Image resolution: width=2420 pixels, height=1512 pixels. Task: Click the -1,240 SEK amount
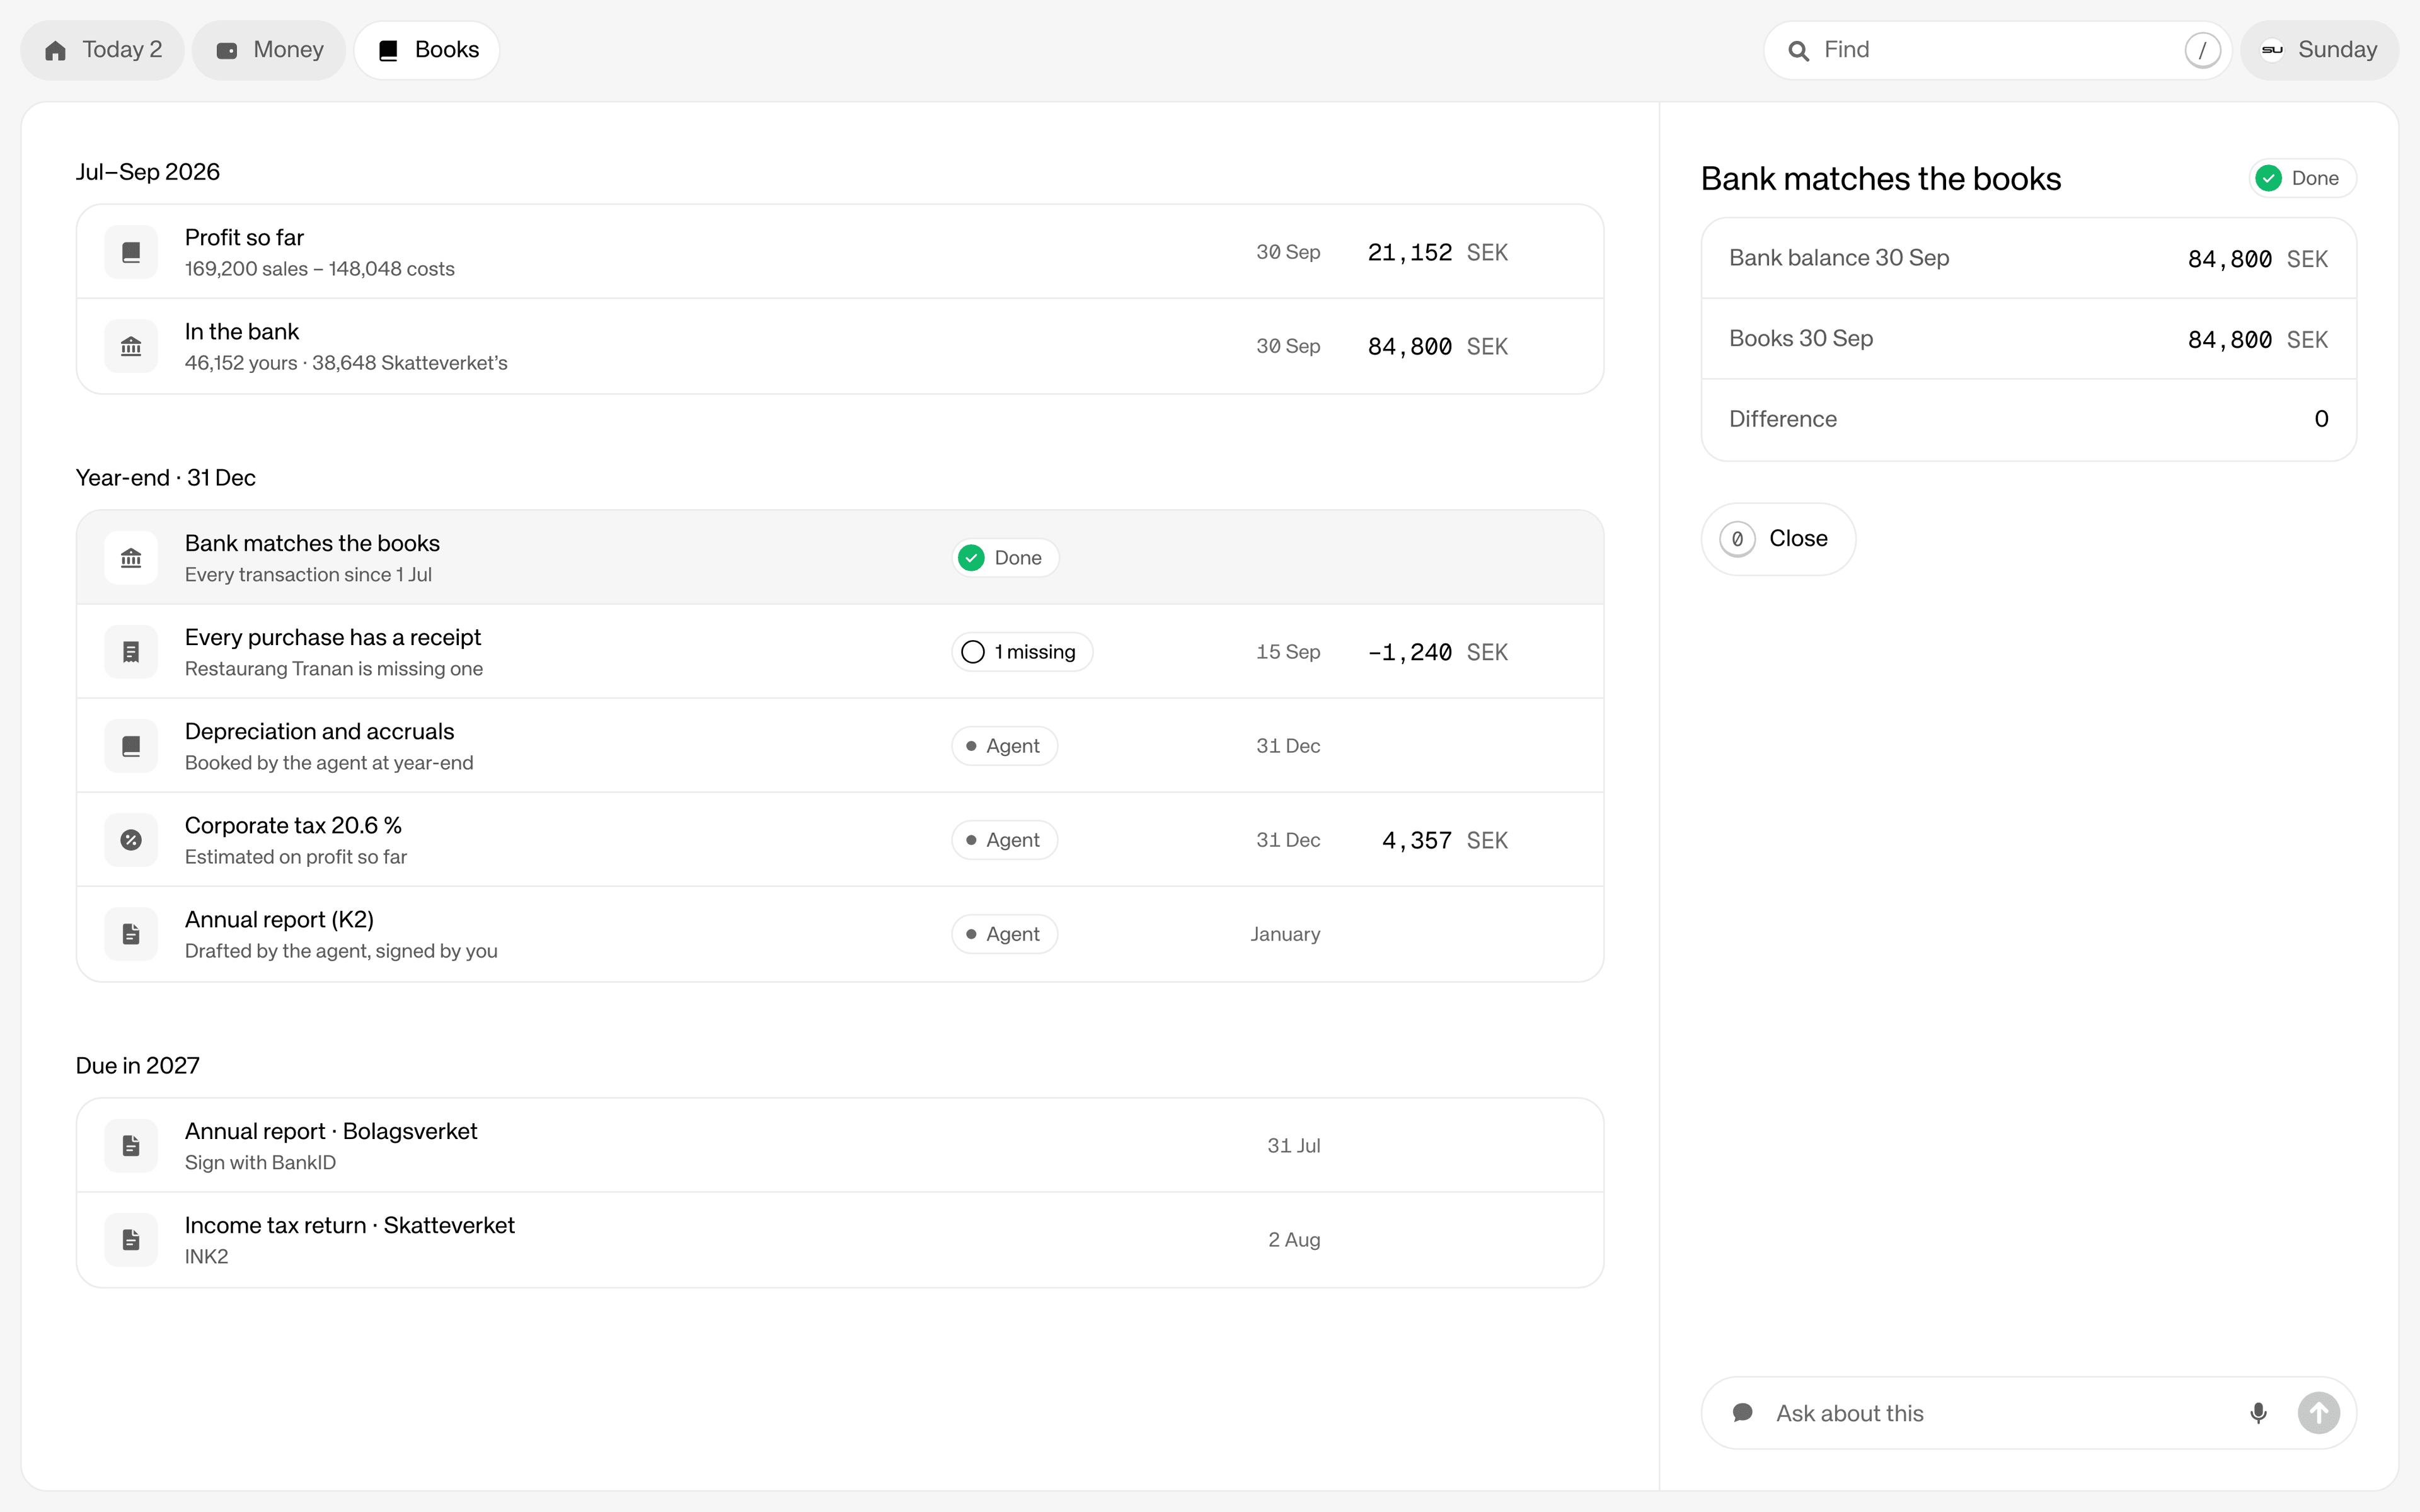pos(1437,652)
